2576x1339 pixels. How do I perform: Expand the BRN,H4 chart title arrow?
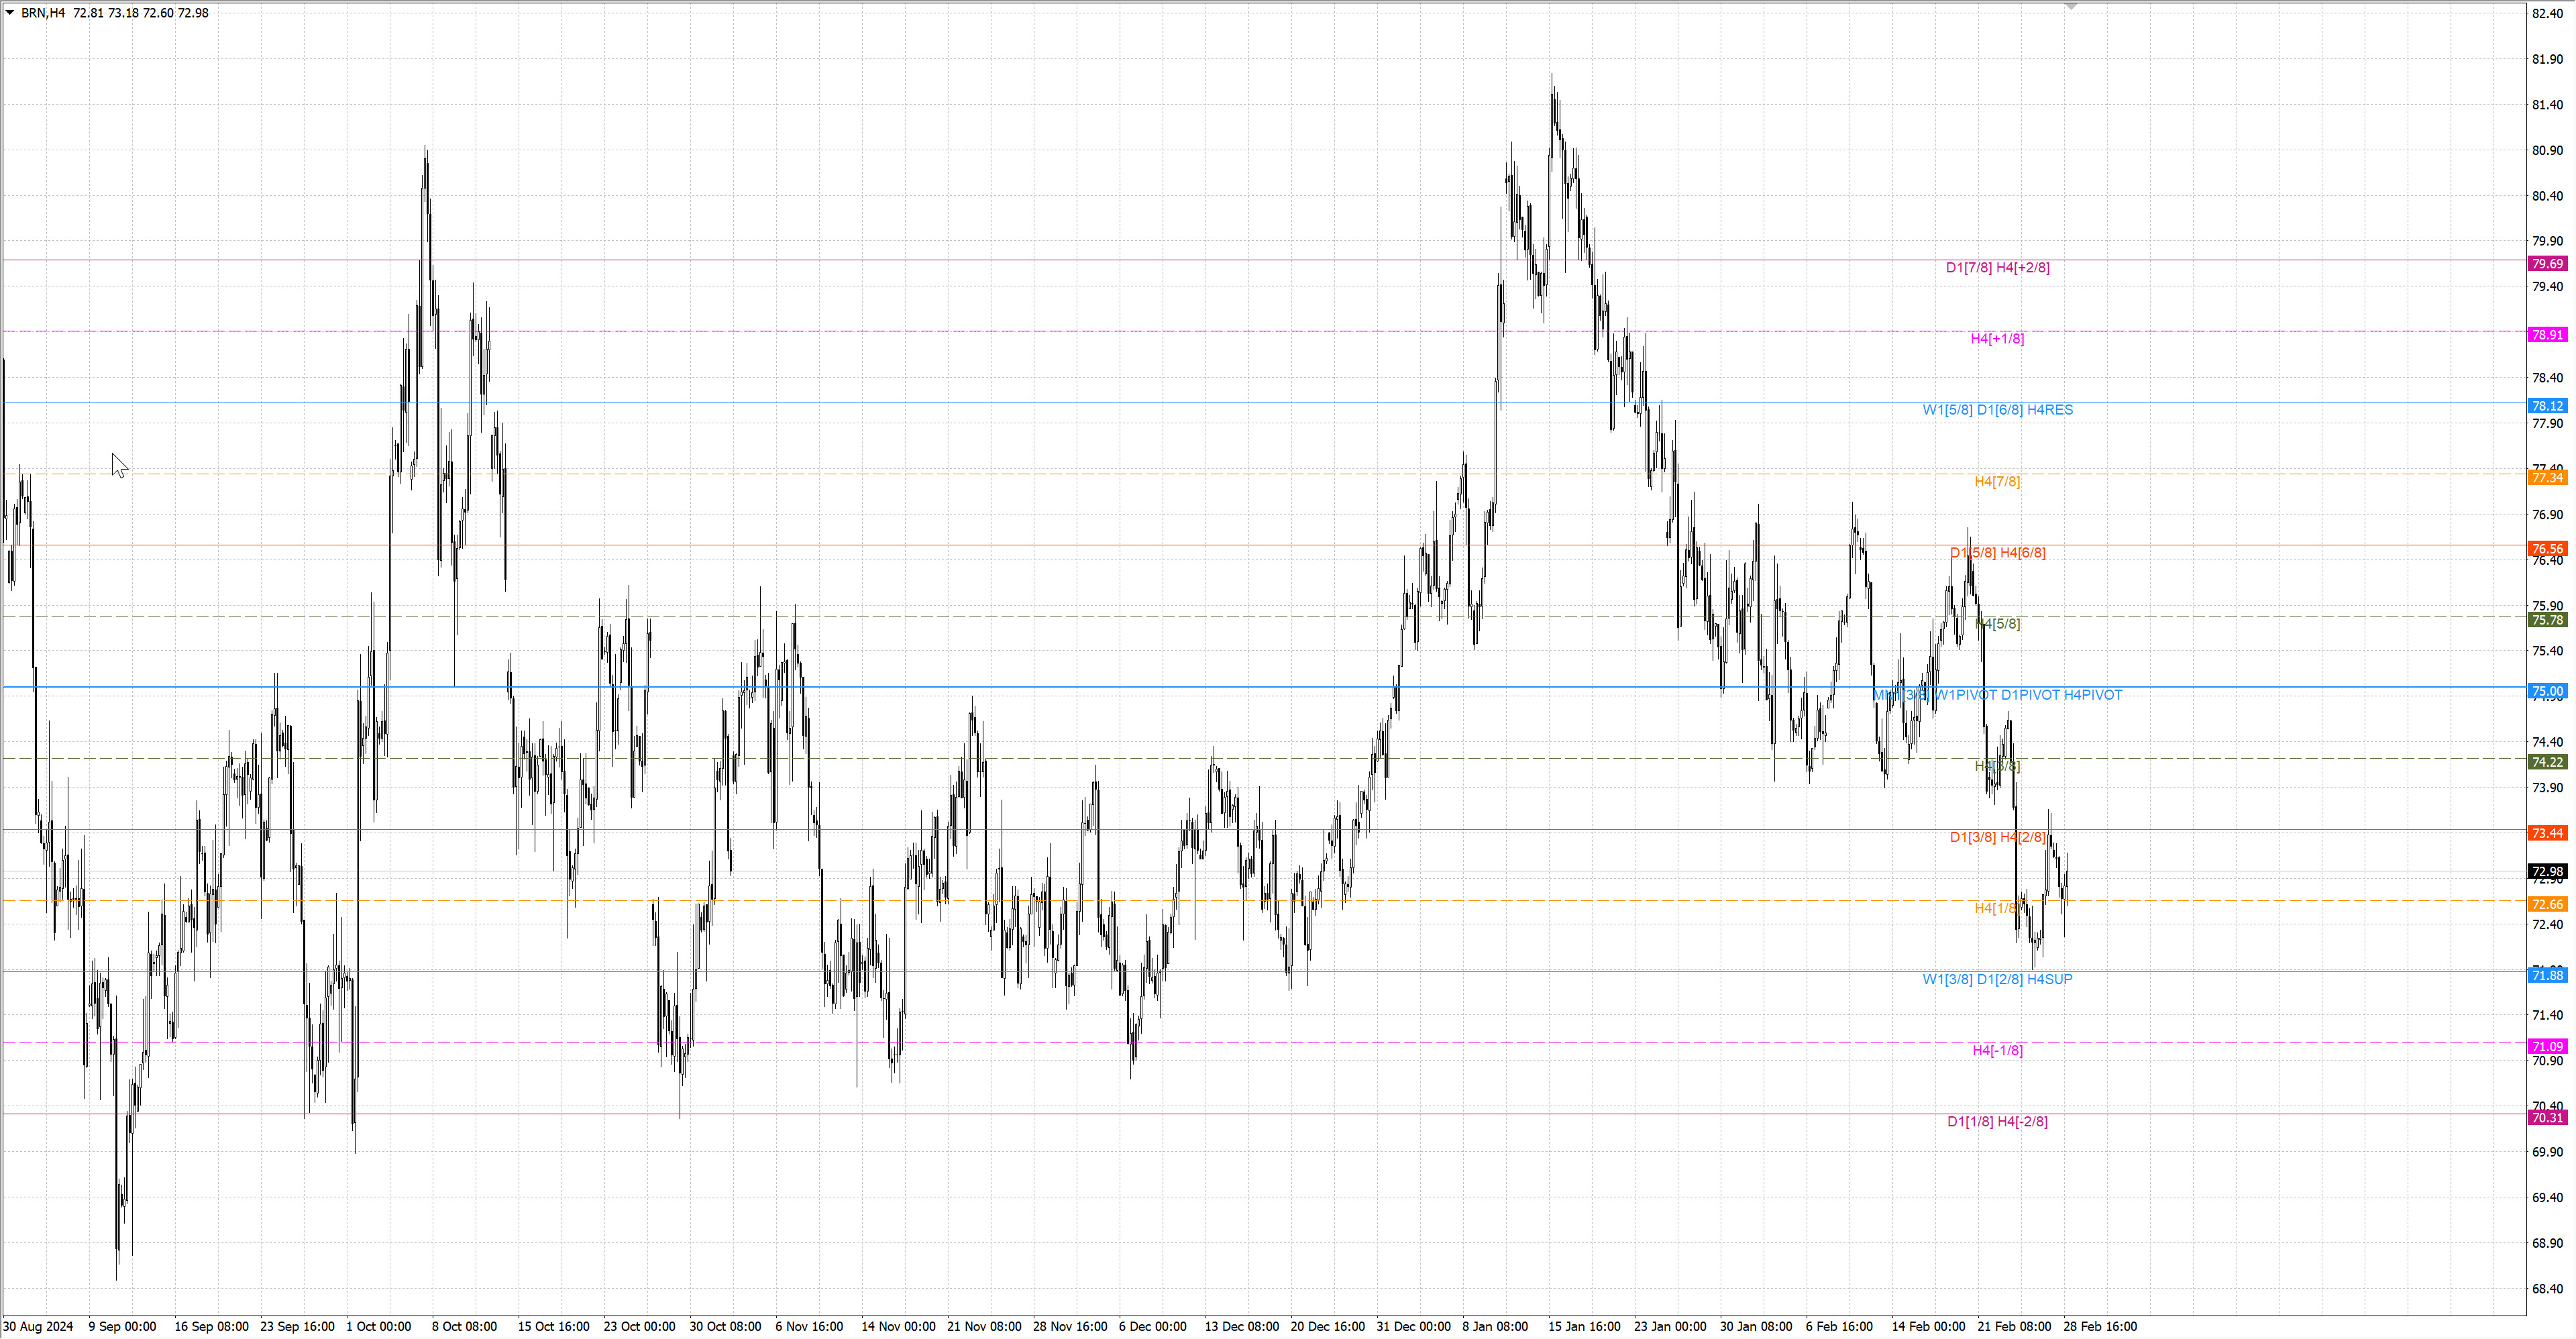coord(10,13)
